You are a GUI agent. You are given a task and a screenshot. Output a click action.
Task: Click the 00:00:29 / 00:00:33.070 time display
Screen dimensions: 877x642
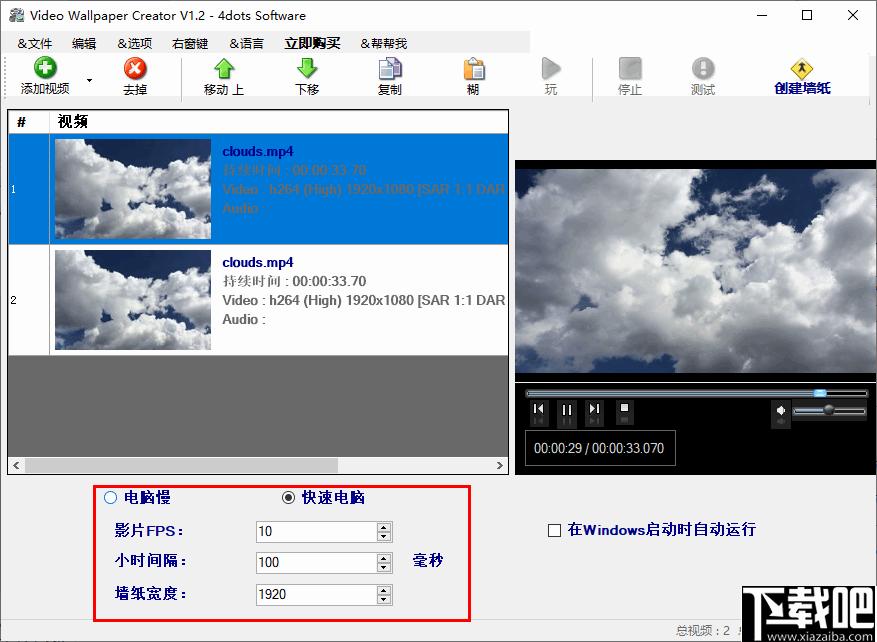point(600,448)
